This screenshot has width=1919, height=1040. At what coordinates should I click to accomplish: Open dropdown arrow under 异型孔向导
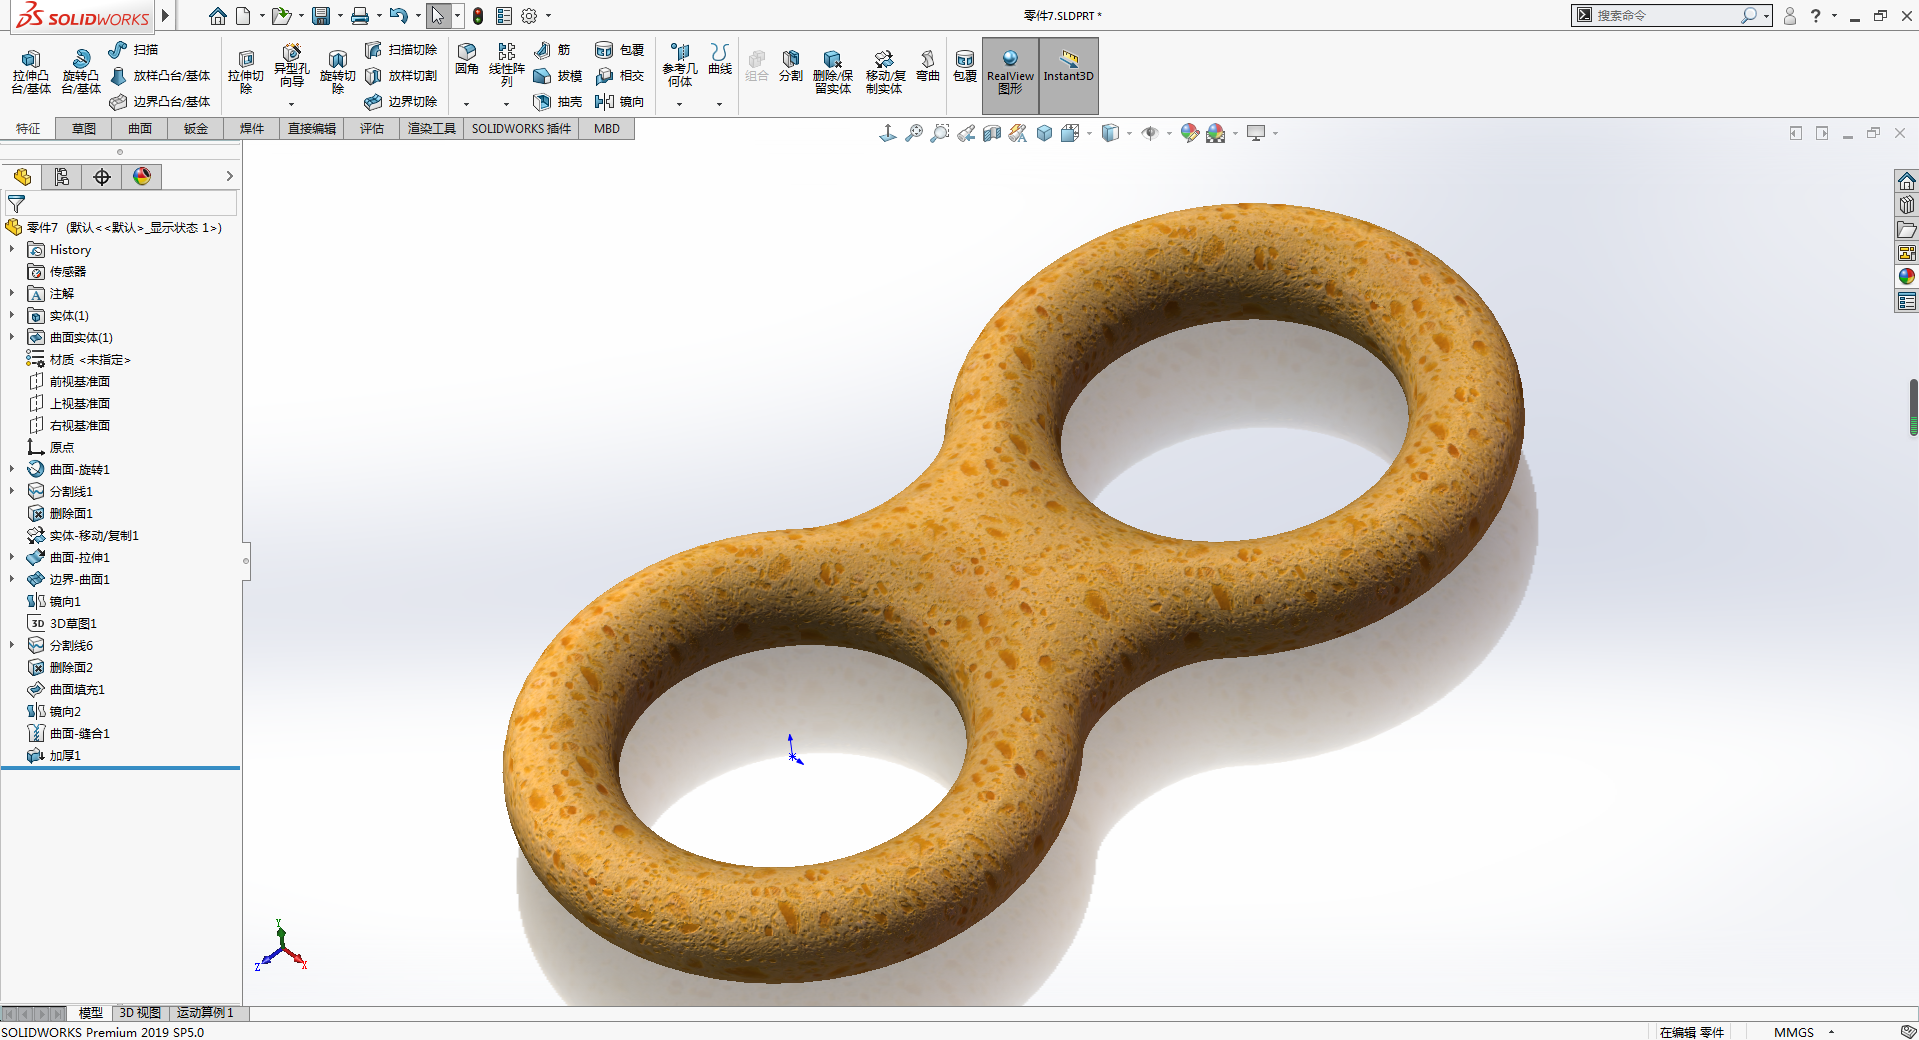[291, 104]
